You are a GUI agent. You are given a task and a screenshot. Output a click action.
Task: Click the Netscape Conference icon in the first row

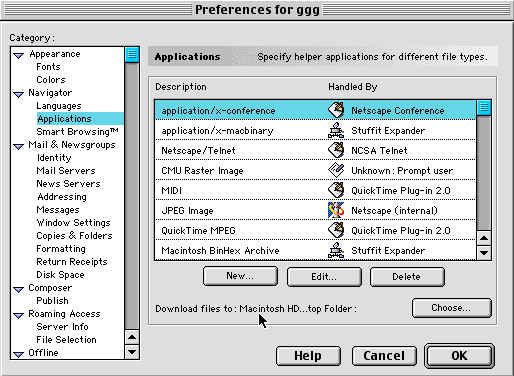(x=336, y=110)
